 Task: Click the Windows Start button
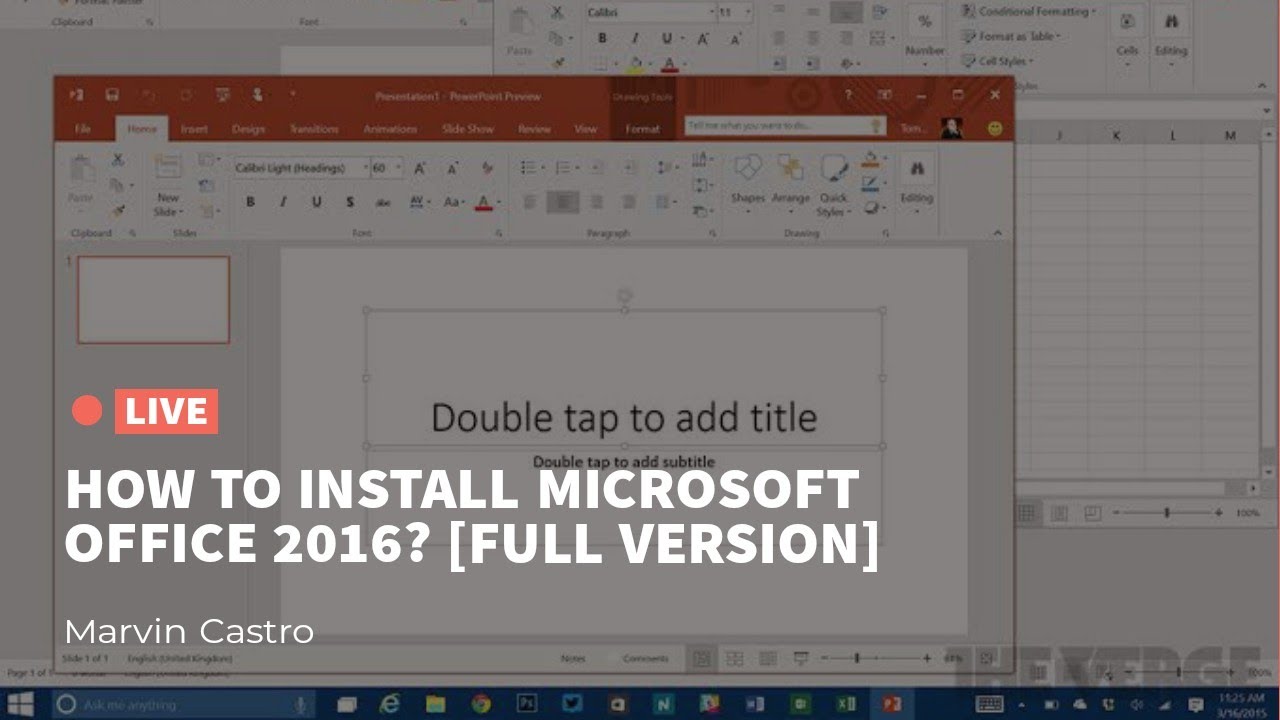pyautogui.click(x=20, y=704)
